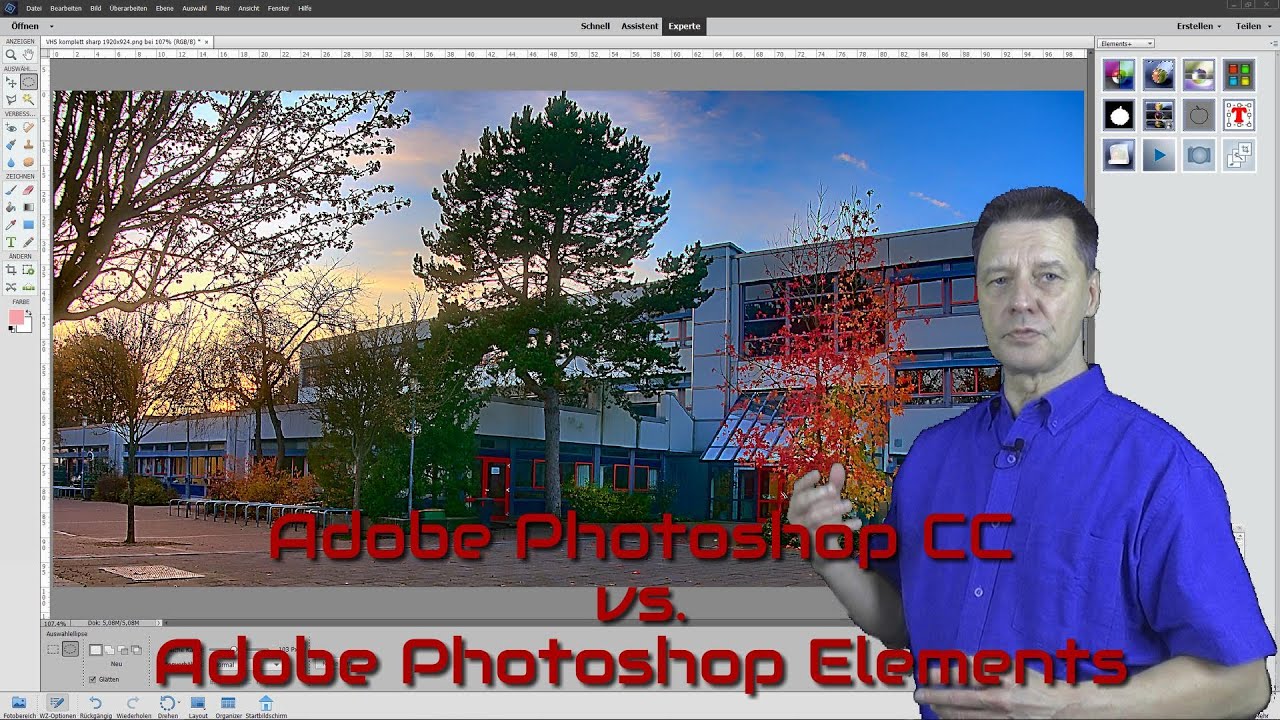Select the Elliptical Marquee tool in toolbox

(x=28, y=81)
